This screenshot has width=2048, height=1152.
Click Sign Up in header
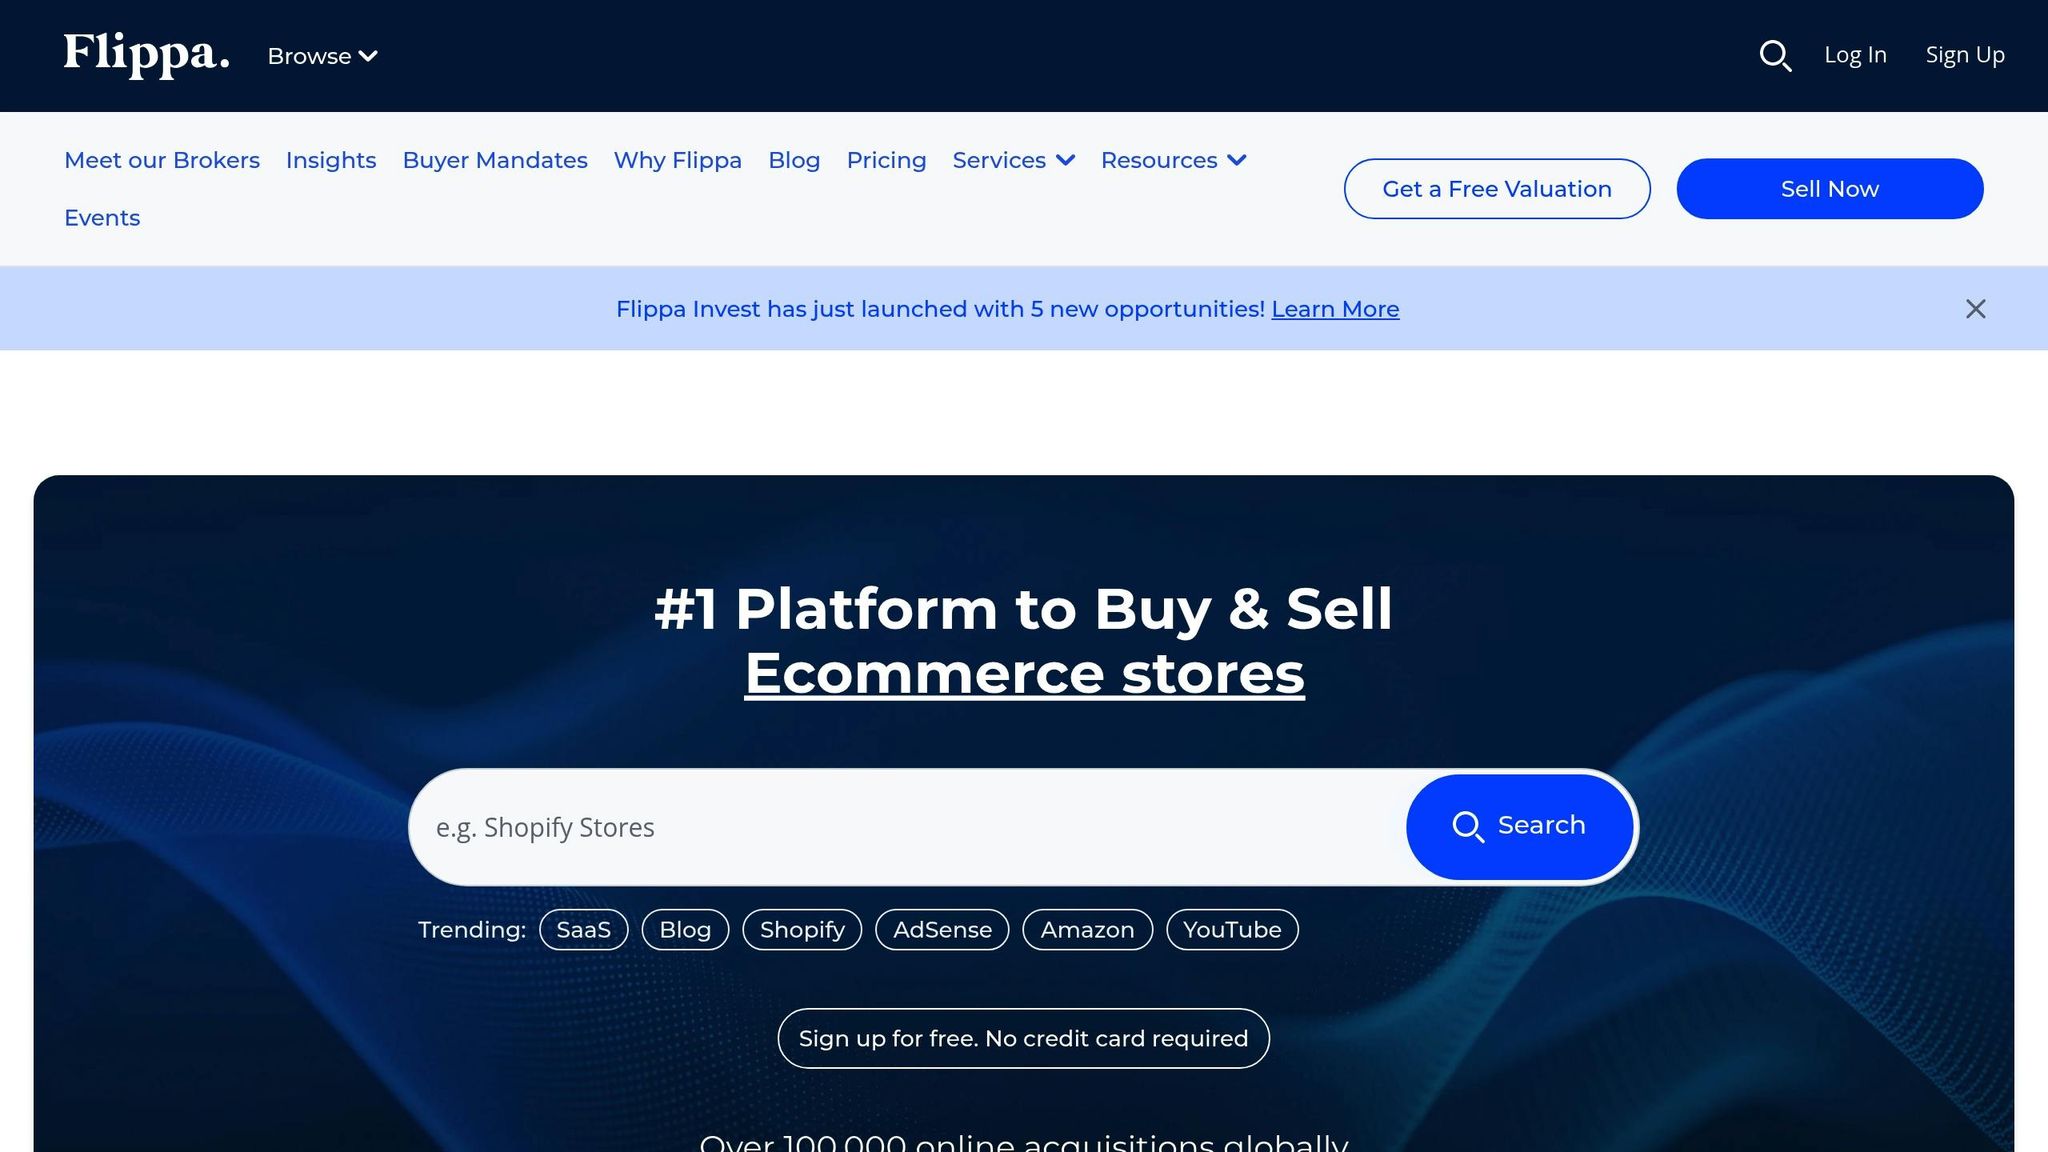click(1965, 55)
